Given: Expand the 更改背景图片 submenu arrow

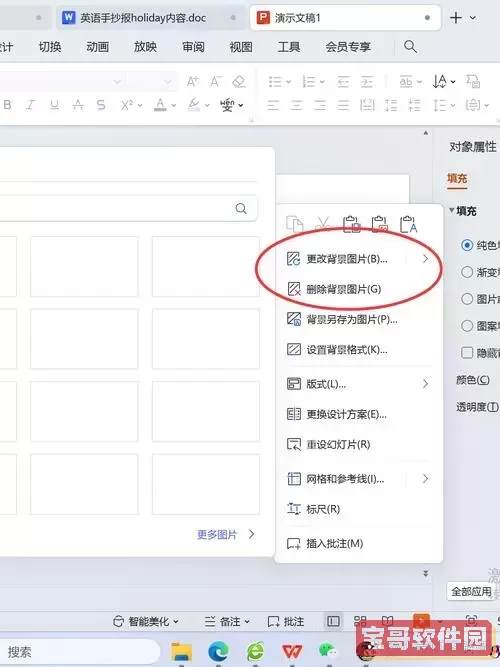Looking at the screenshot, I should [x=425, y=259].
